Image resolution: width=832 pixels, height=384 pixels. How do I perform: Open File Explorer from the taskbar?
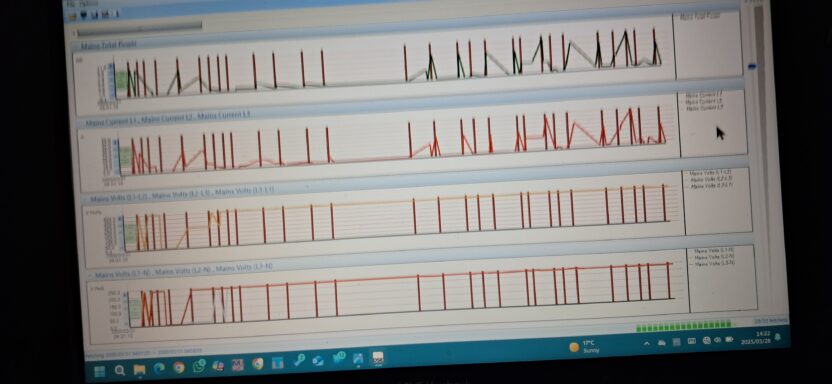click(140, 369)
